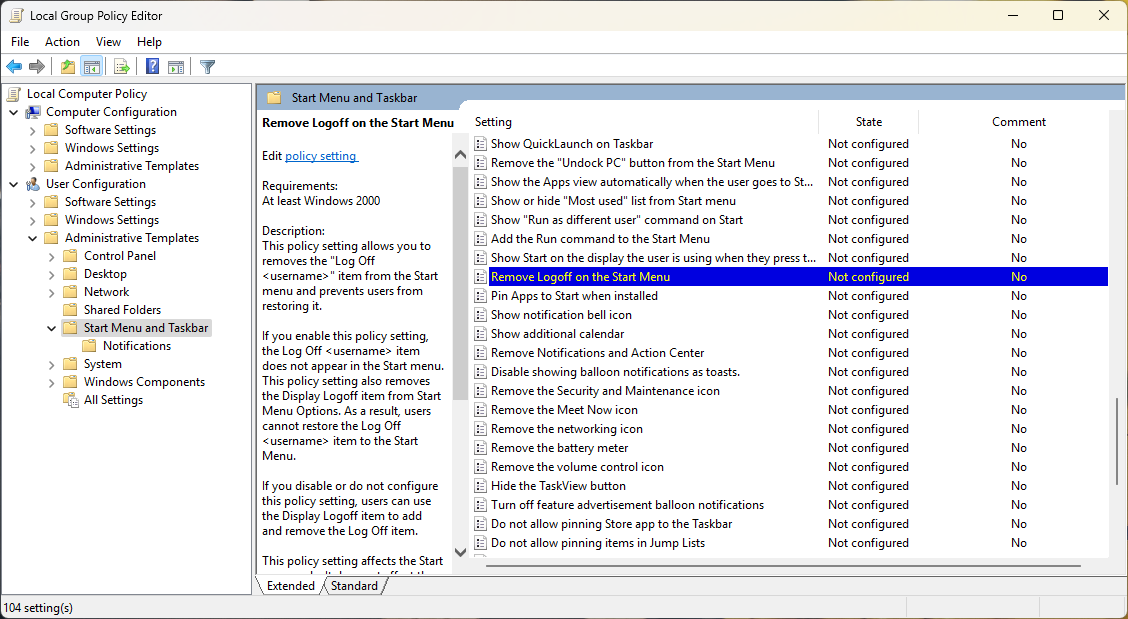Click the Export List toolbar icon
This screenshot has height=619, width=1128.
click(121, 66)
